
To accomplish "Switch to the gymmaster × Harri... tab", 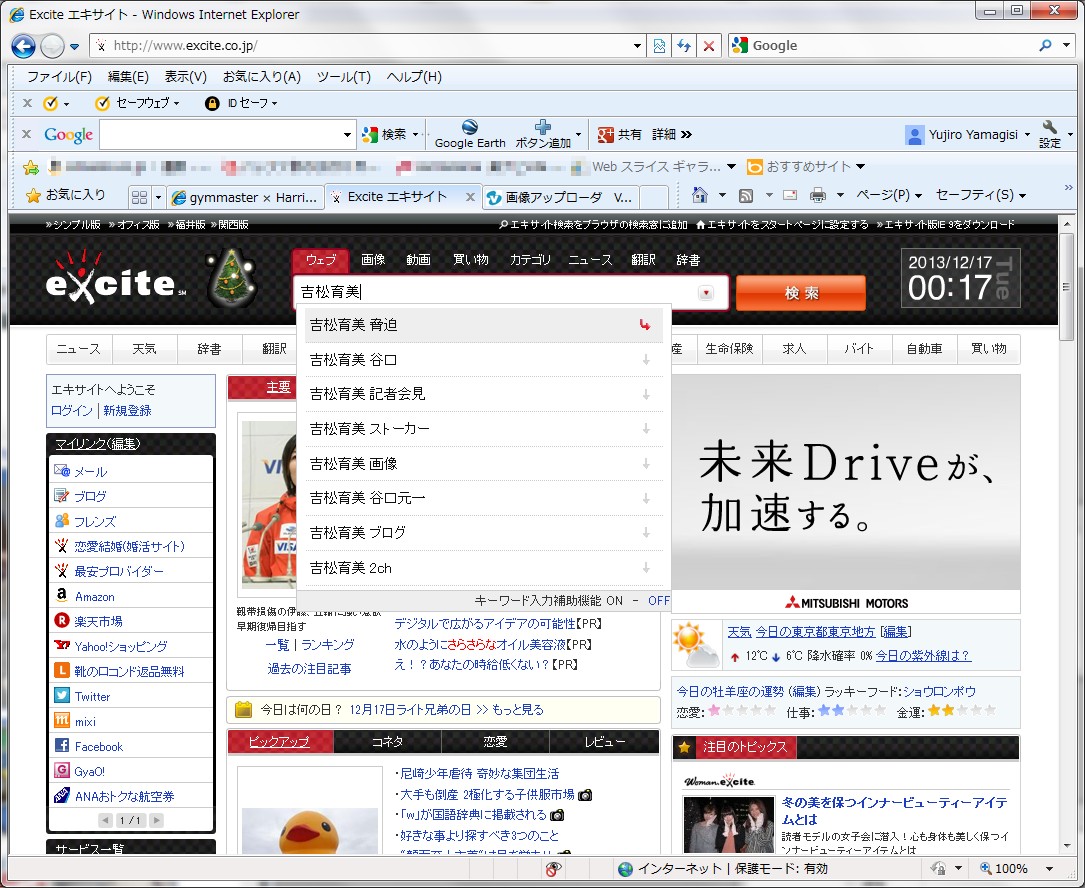I will [x=244, y=198].
